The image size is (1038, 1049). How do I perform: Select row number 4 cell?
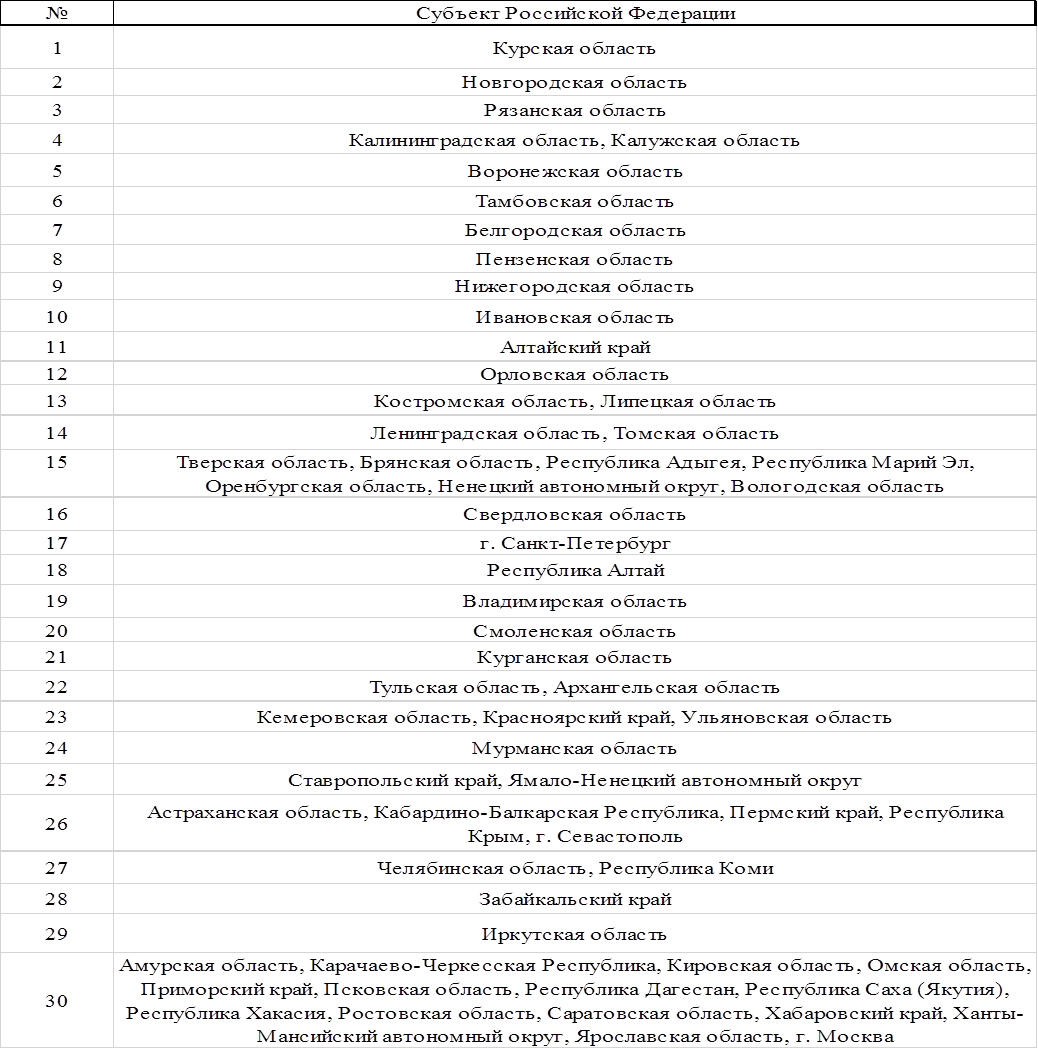tap(57, 139)
